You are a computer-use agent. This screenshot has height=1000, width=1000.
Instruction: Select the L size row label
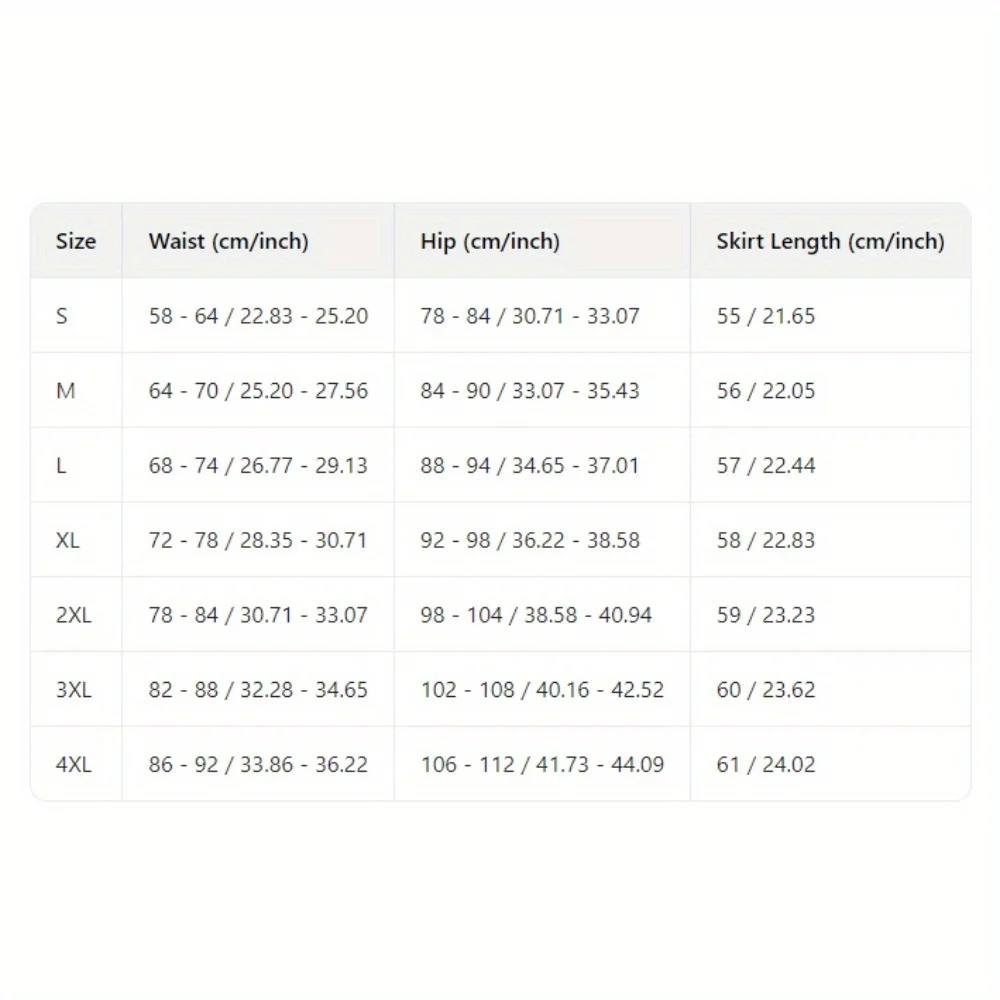(x=62, y=466)
